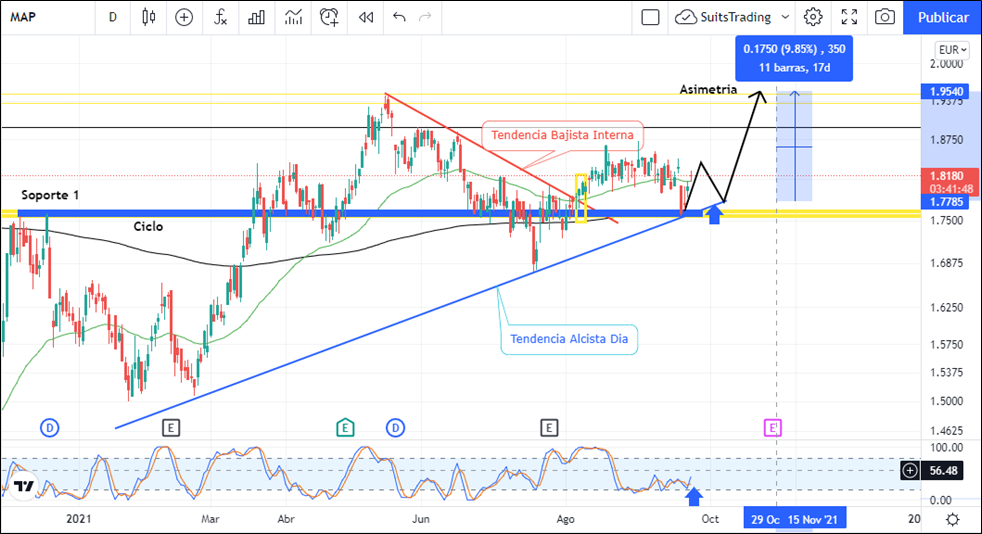Take a chart snapshot with the camera icon

tap(885, 17)
